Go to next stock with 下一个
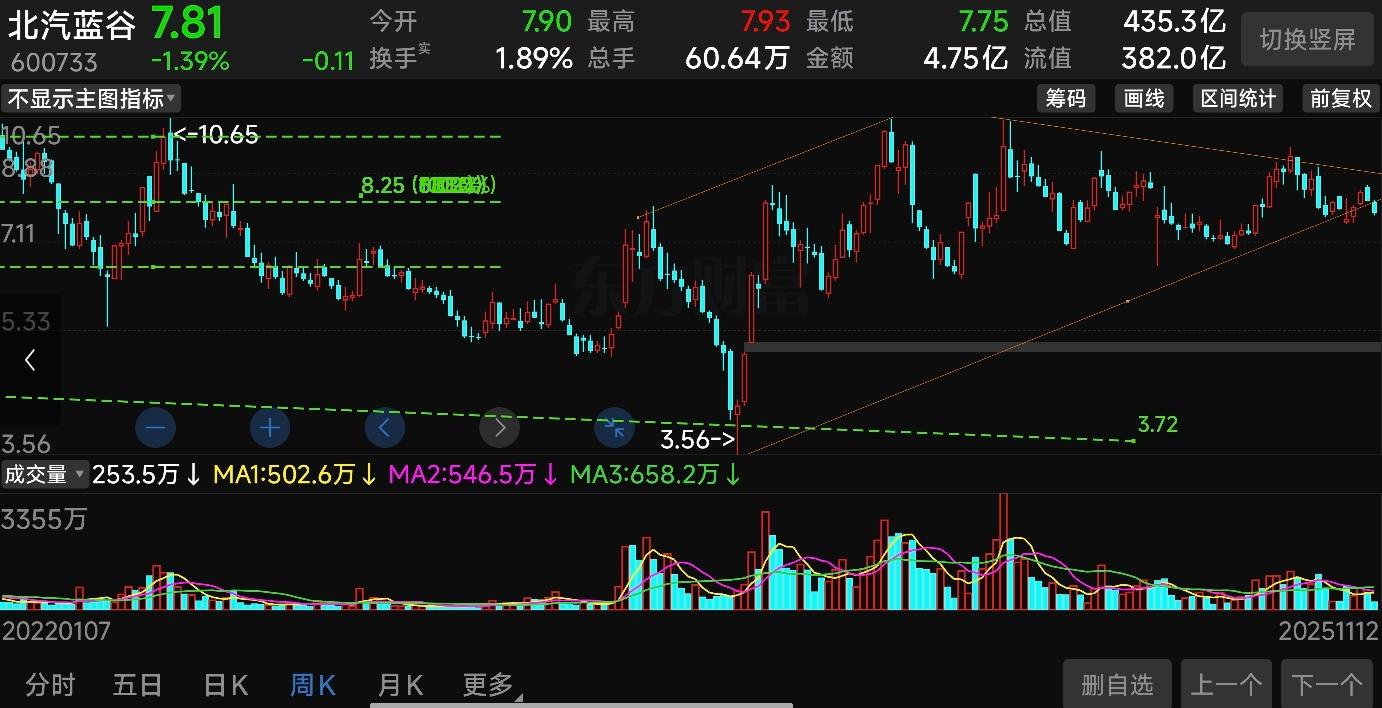 [x=1327, y=684]
